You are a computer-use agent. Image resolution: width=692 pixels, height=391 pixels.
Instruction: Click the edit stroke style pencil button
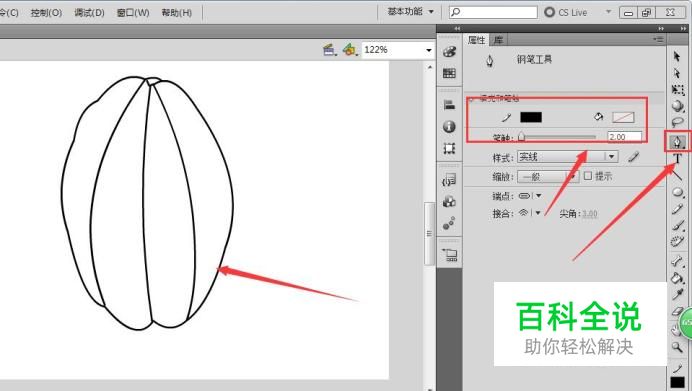pyautogui.click(x=634, y=157)
